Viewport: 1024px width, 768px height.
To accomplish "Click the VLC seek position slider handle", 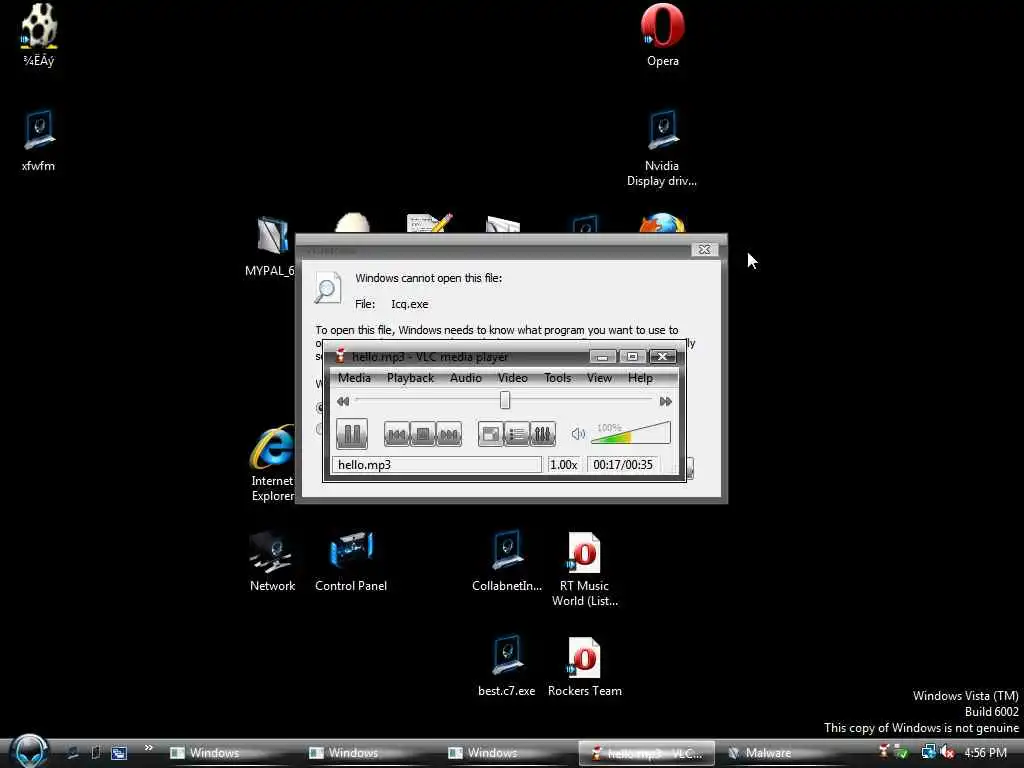I will point(505,400).
